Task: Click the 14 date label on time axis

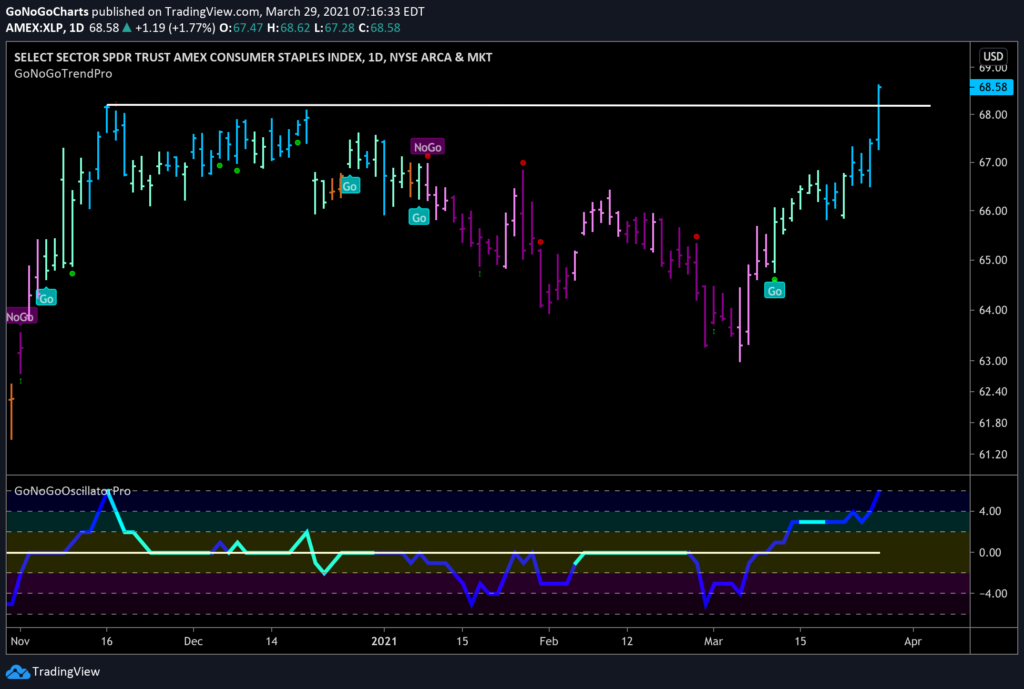Action: click(272, 641)
